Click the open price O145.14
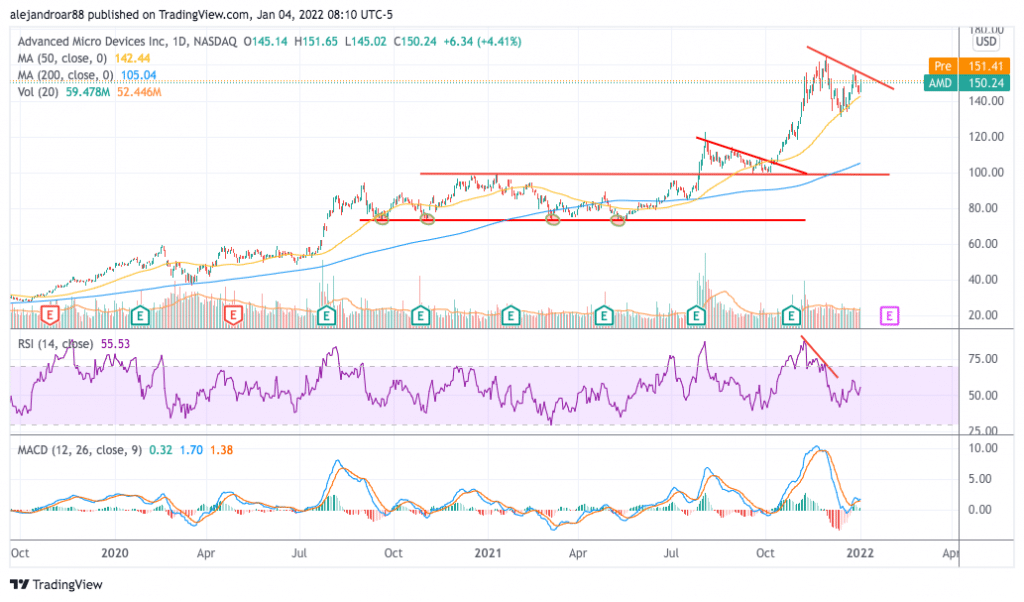This screenshot has width=1024, height=602. click(x=266, y=42)
